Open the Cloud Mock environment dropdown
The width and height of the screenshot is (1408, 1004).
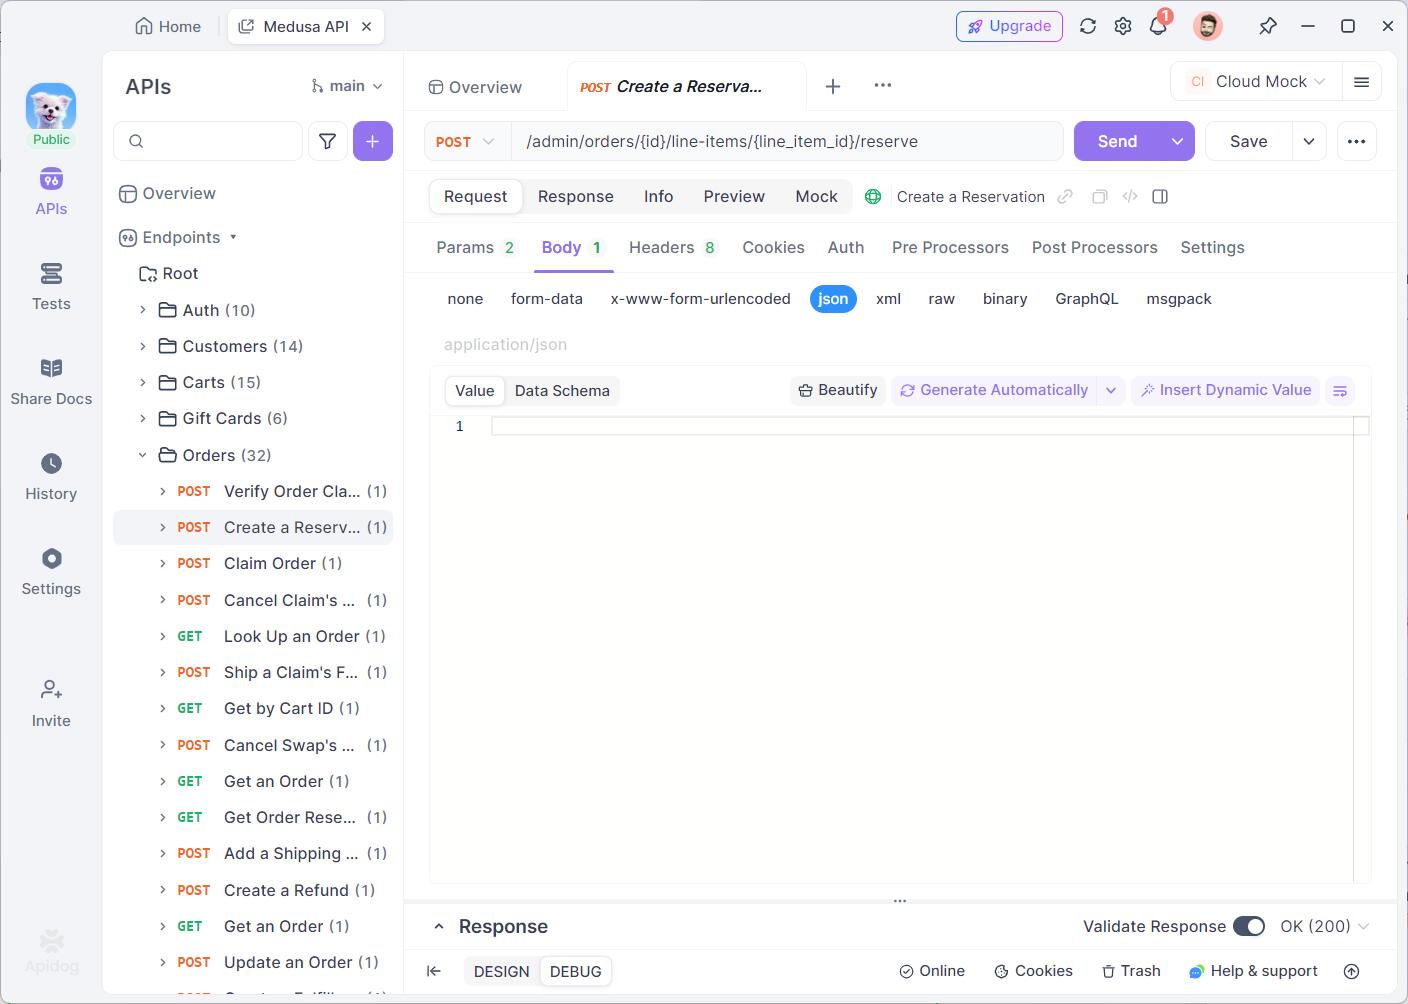(1255, 82)
